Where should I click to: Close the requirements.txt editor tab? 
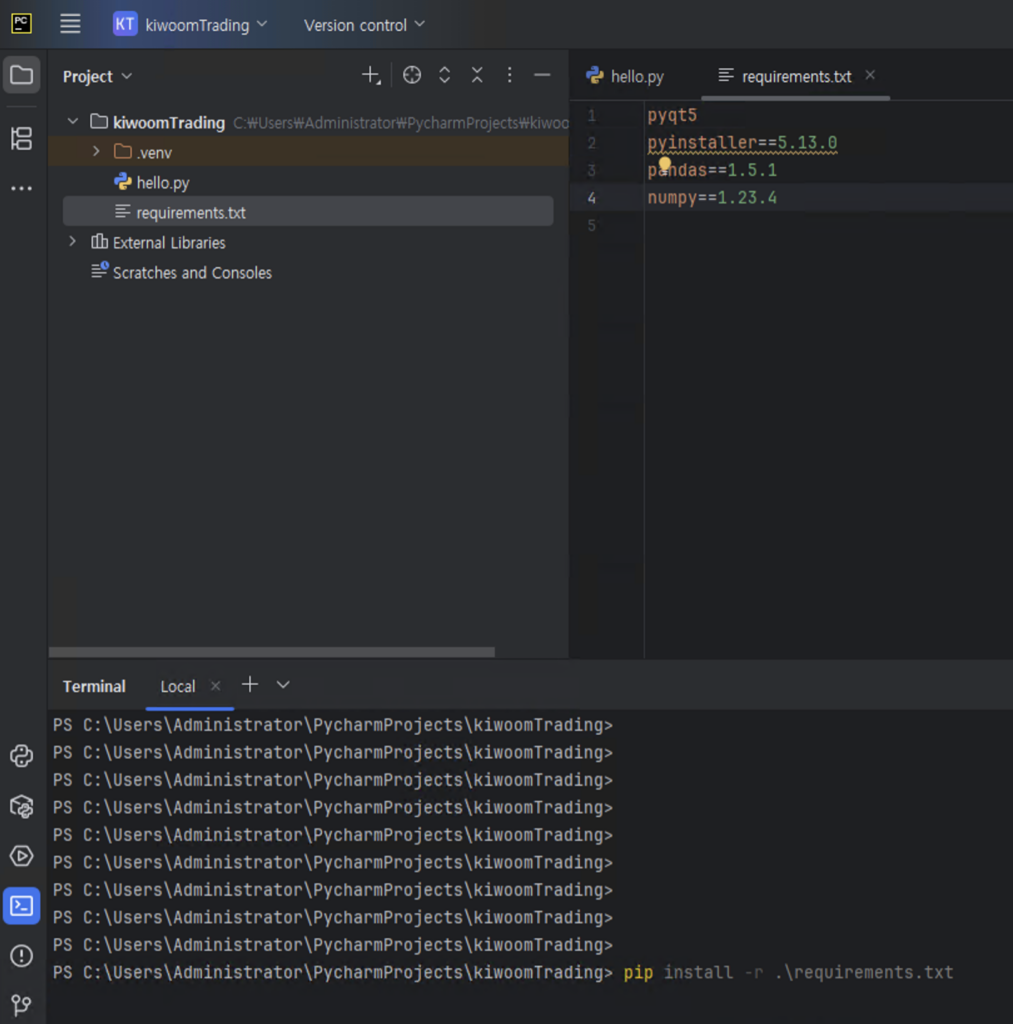(870, 75)
